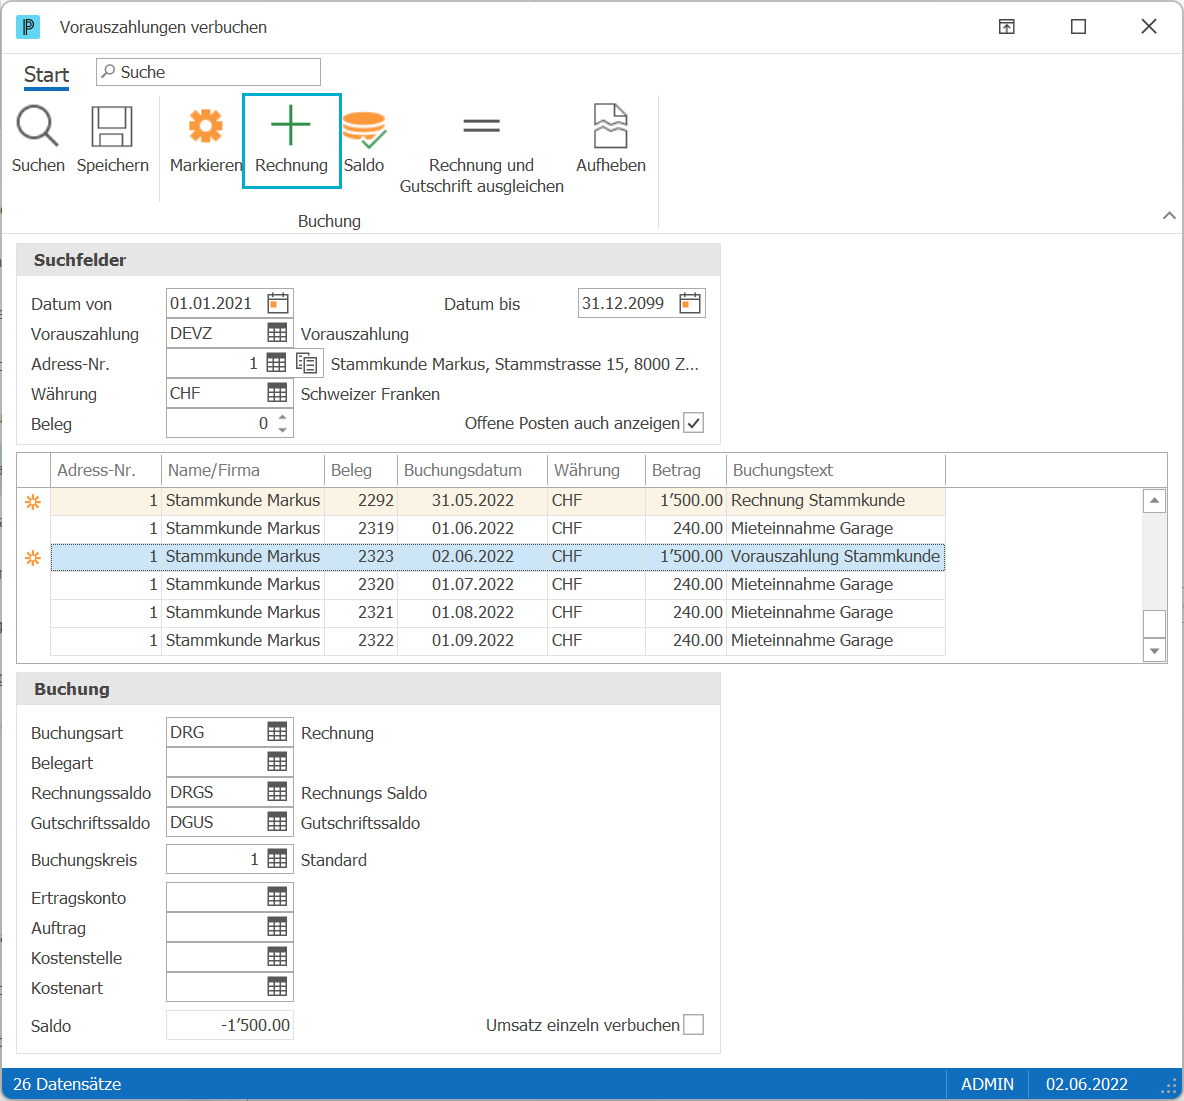Image resolution: width=1184 pixels, height=1101 pixels.
Task: Click the table scrollbar down arrow
Action: [1155, 650]
